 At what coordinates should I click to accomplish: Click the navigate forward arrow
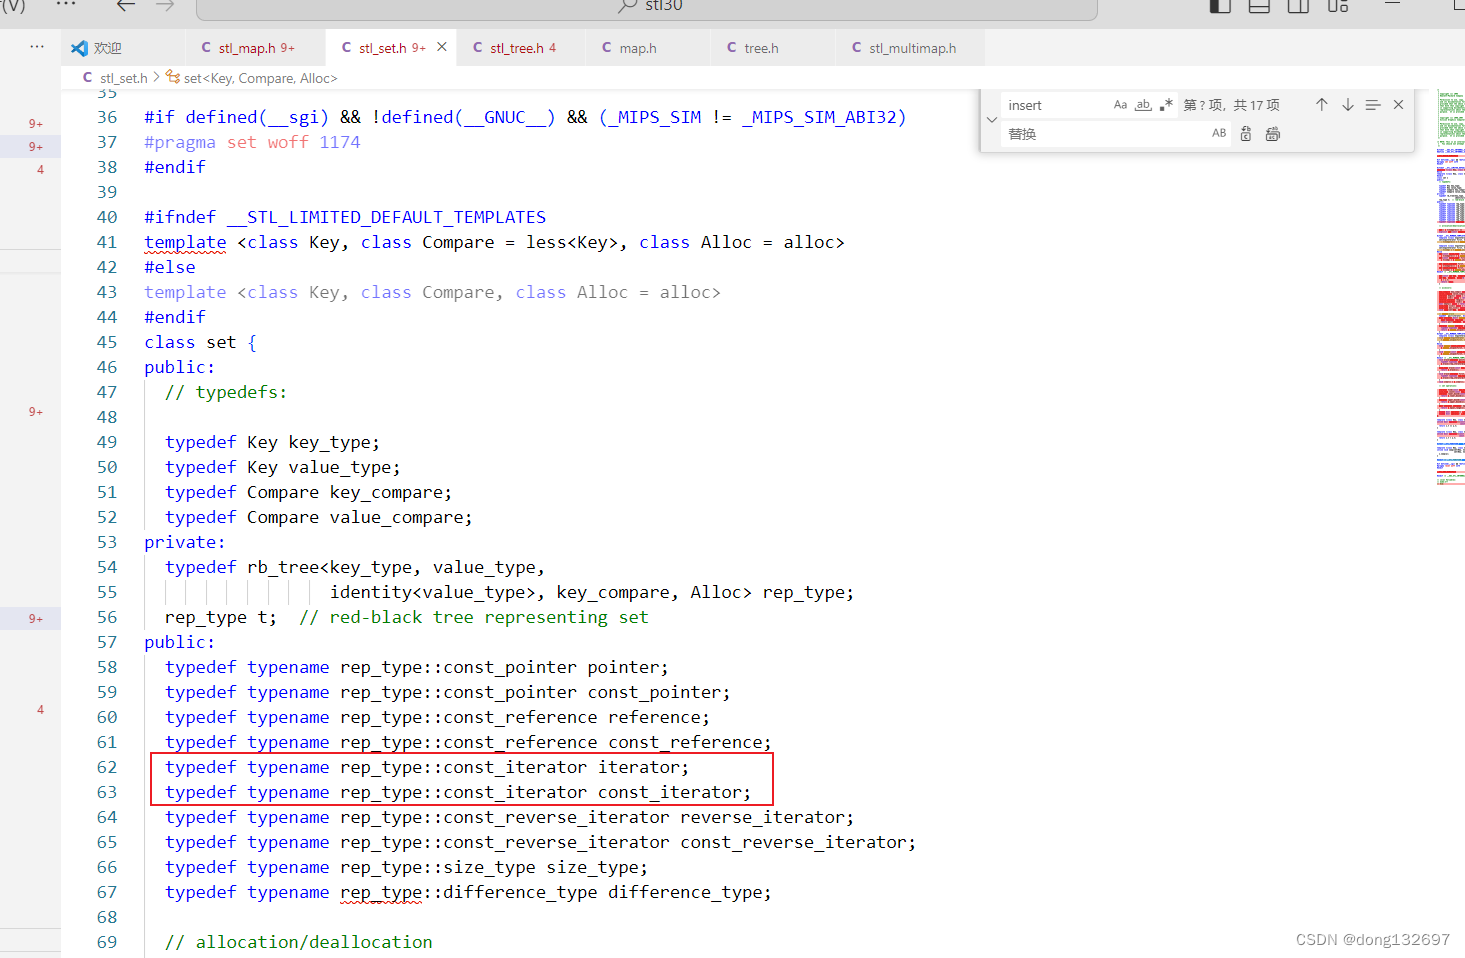[x=165, y=5]
